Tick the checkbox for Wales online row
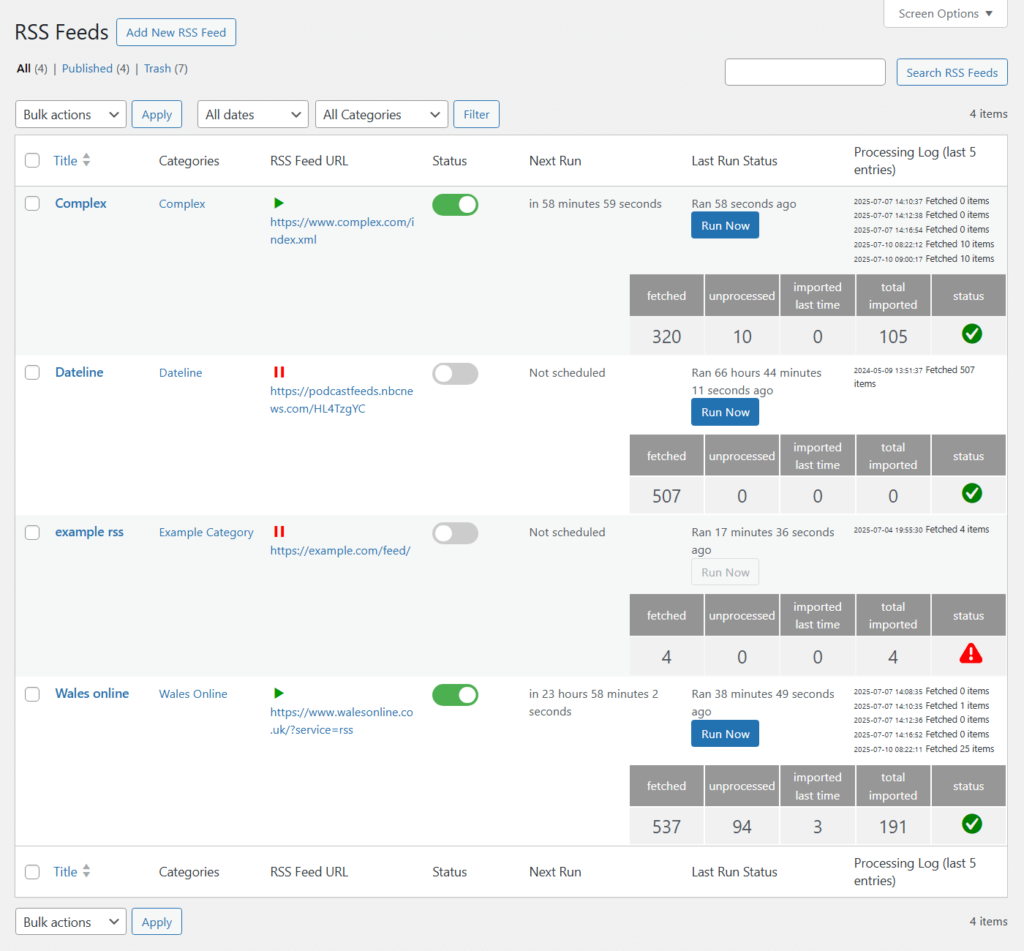This screenshot has height=951, width=1024. coord(33,694)
